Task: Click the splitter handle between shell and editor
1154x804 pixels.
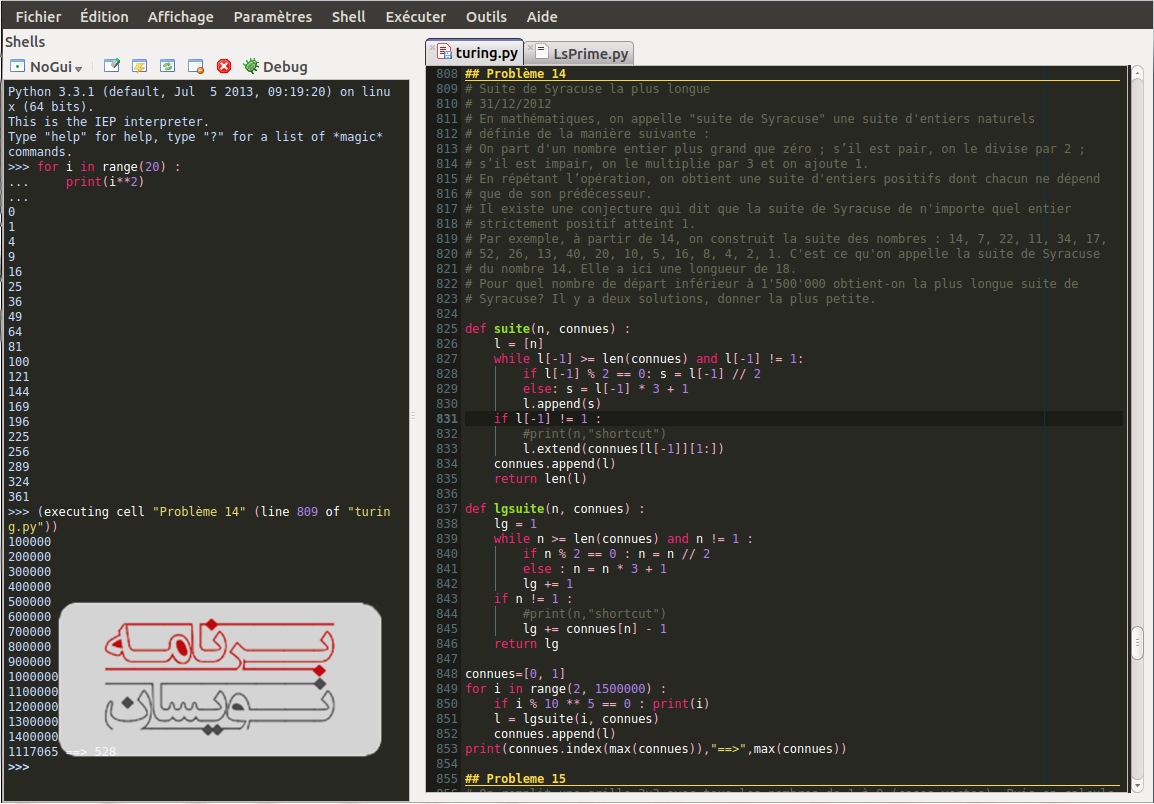Action: click(x=413, y=415)
